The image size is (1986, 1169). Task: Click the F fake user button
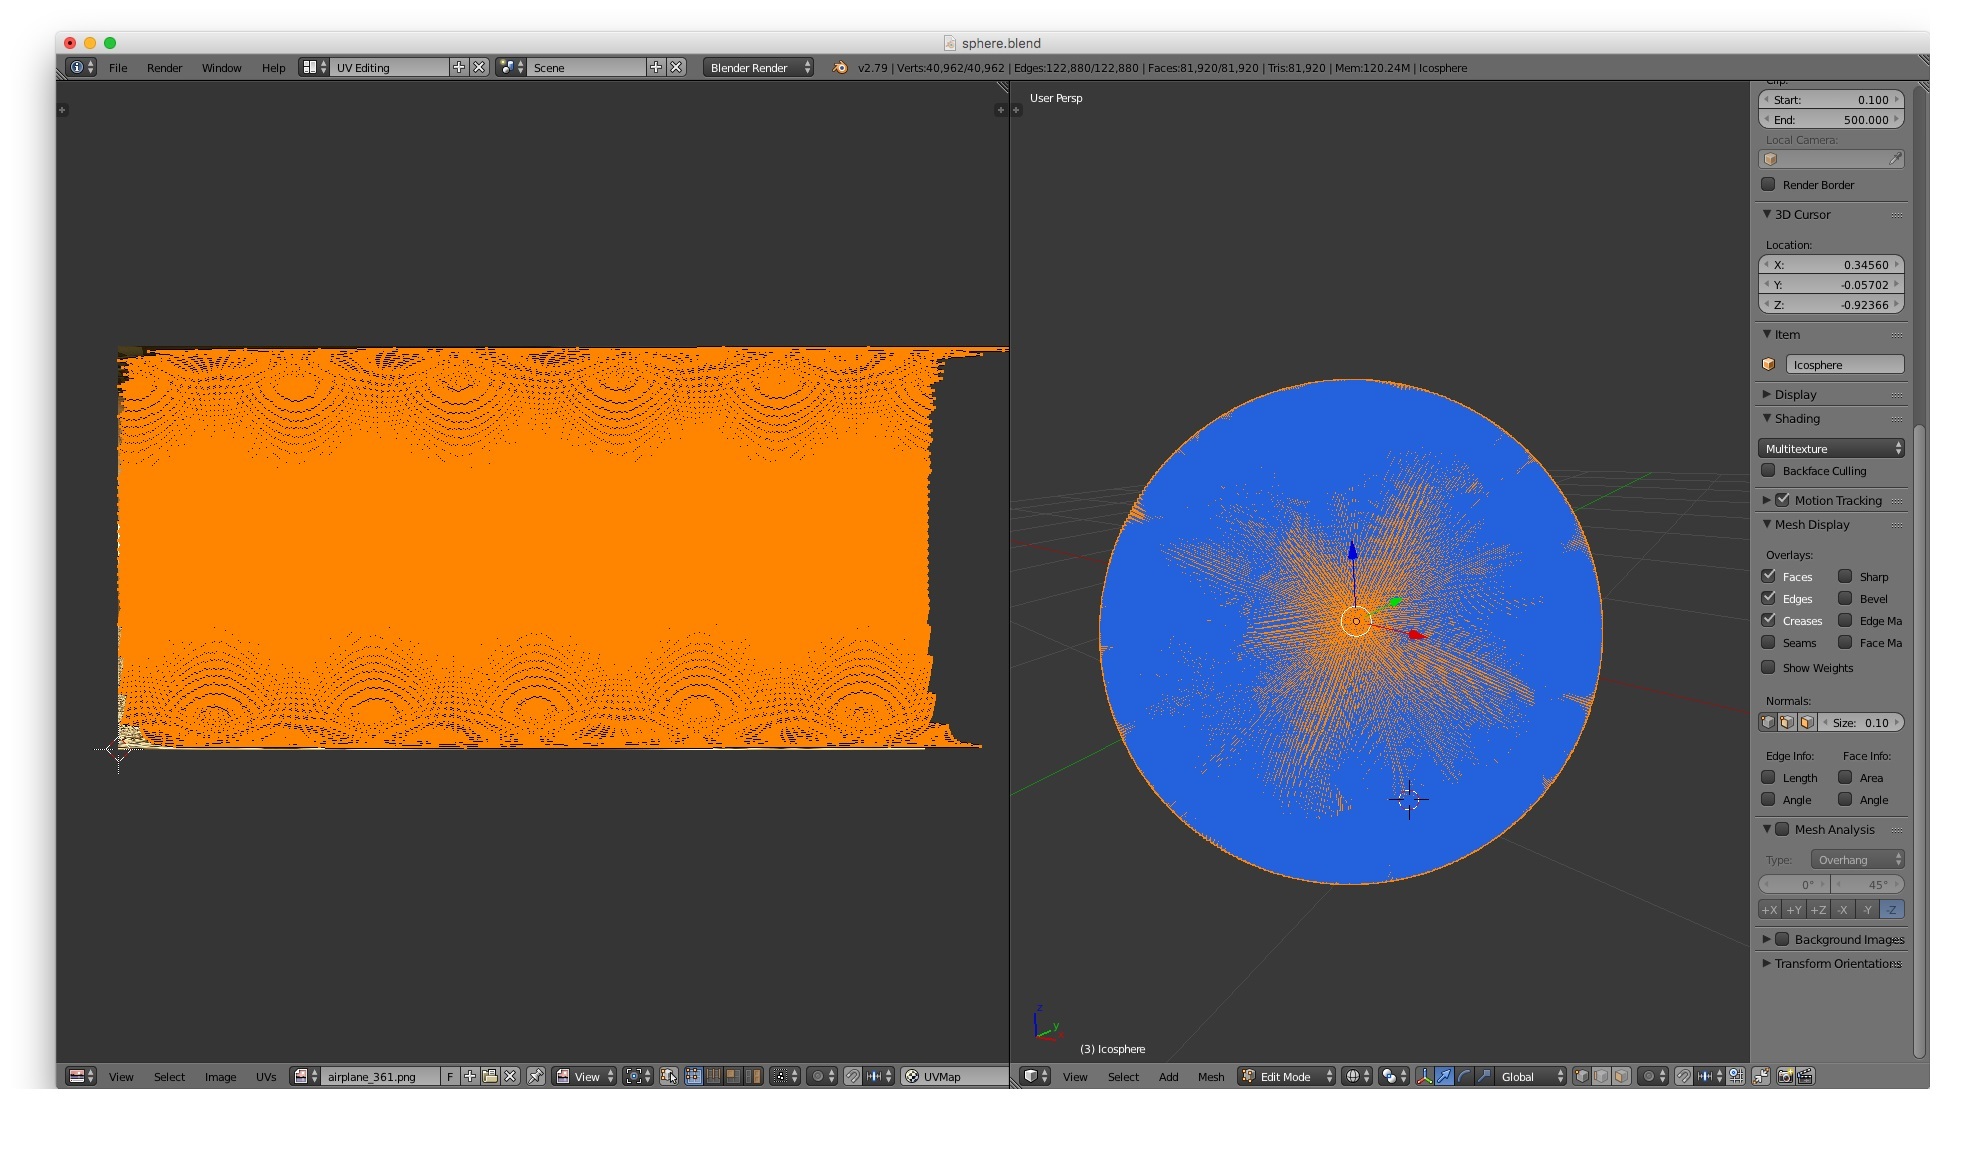tap(450, 1076)
